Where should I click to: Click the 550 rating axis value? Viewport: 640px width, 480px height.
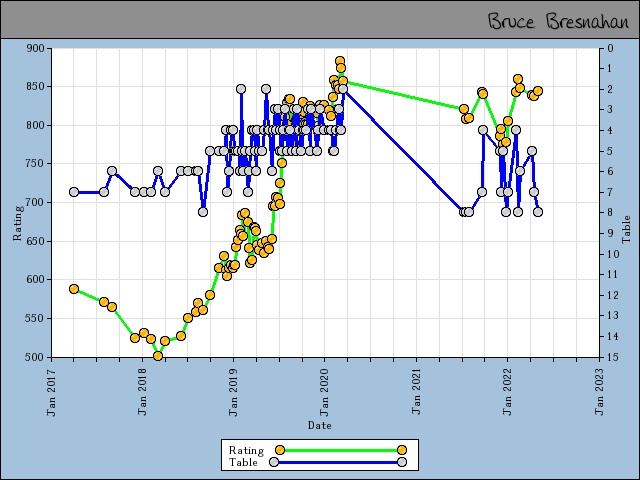coord(35,318)
